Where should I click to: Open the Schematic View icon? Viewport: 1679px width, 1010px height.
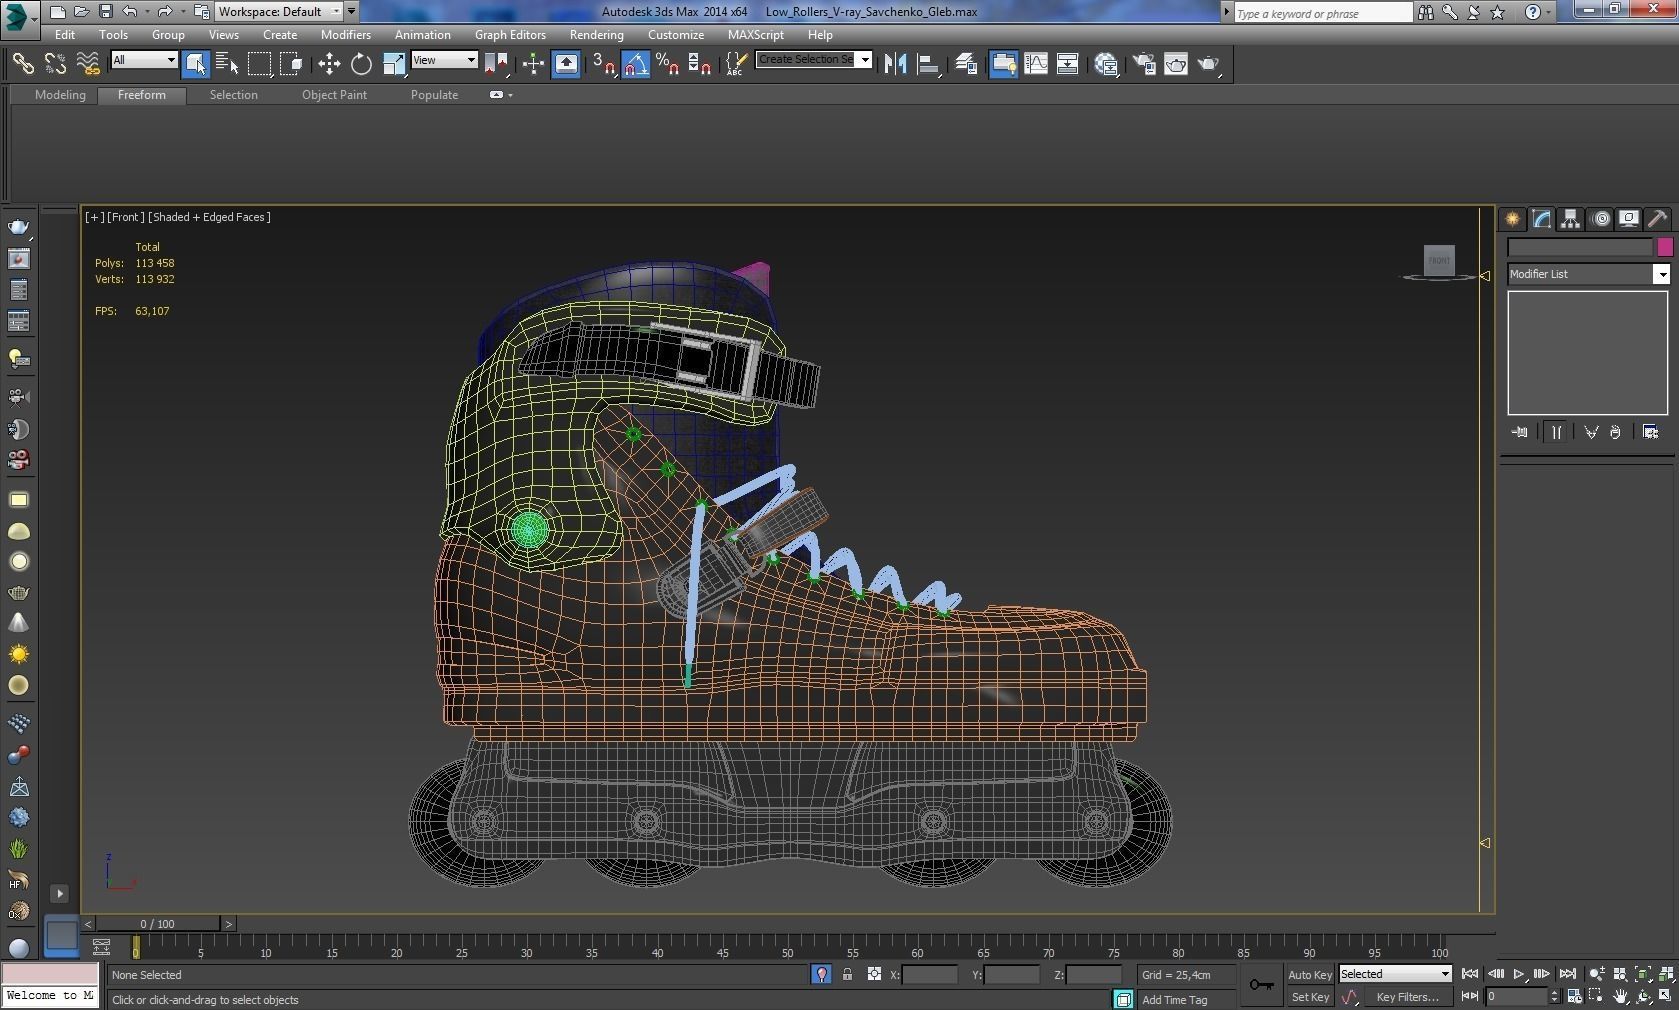[1067, 64]
